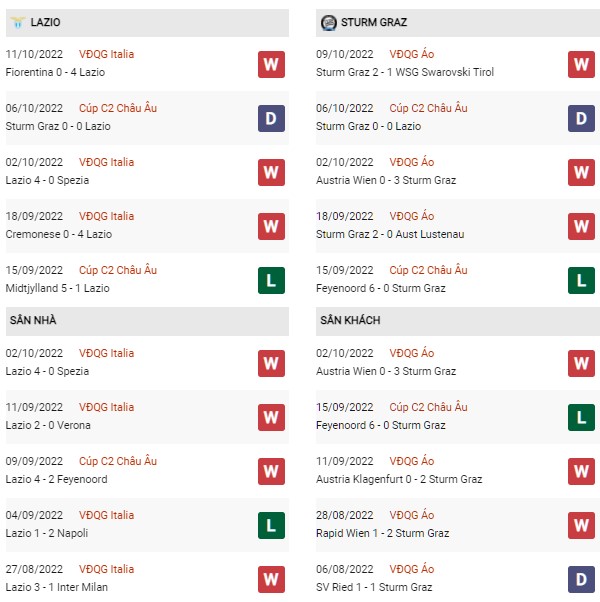Click the L badge for Midtjylland 5 - 1 Lazio
This screenshot has width=600, height=602.
coord(271,281)
